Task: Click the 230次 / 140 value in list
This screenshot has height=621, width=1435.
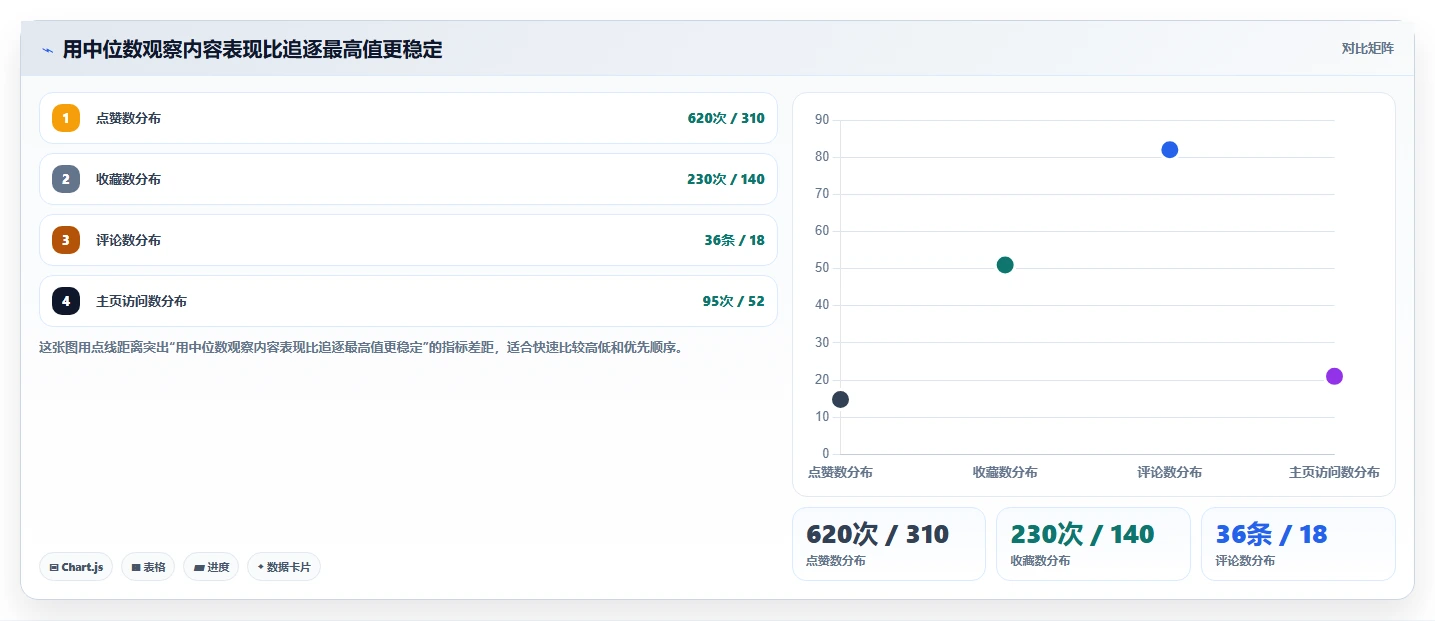Action: pyautogui.click(x=726, y=179)
